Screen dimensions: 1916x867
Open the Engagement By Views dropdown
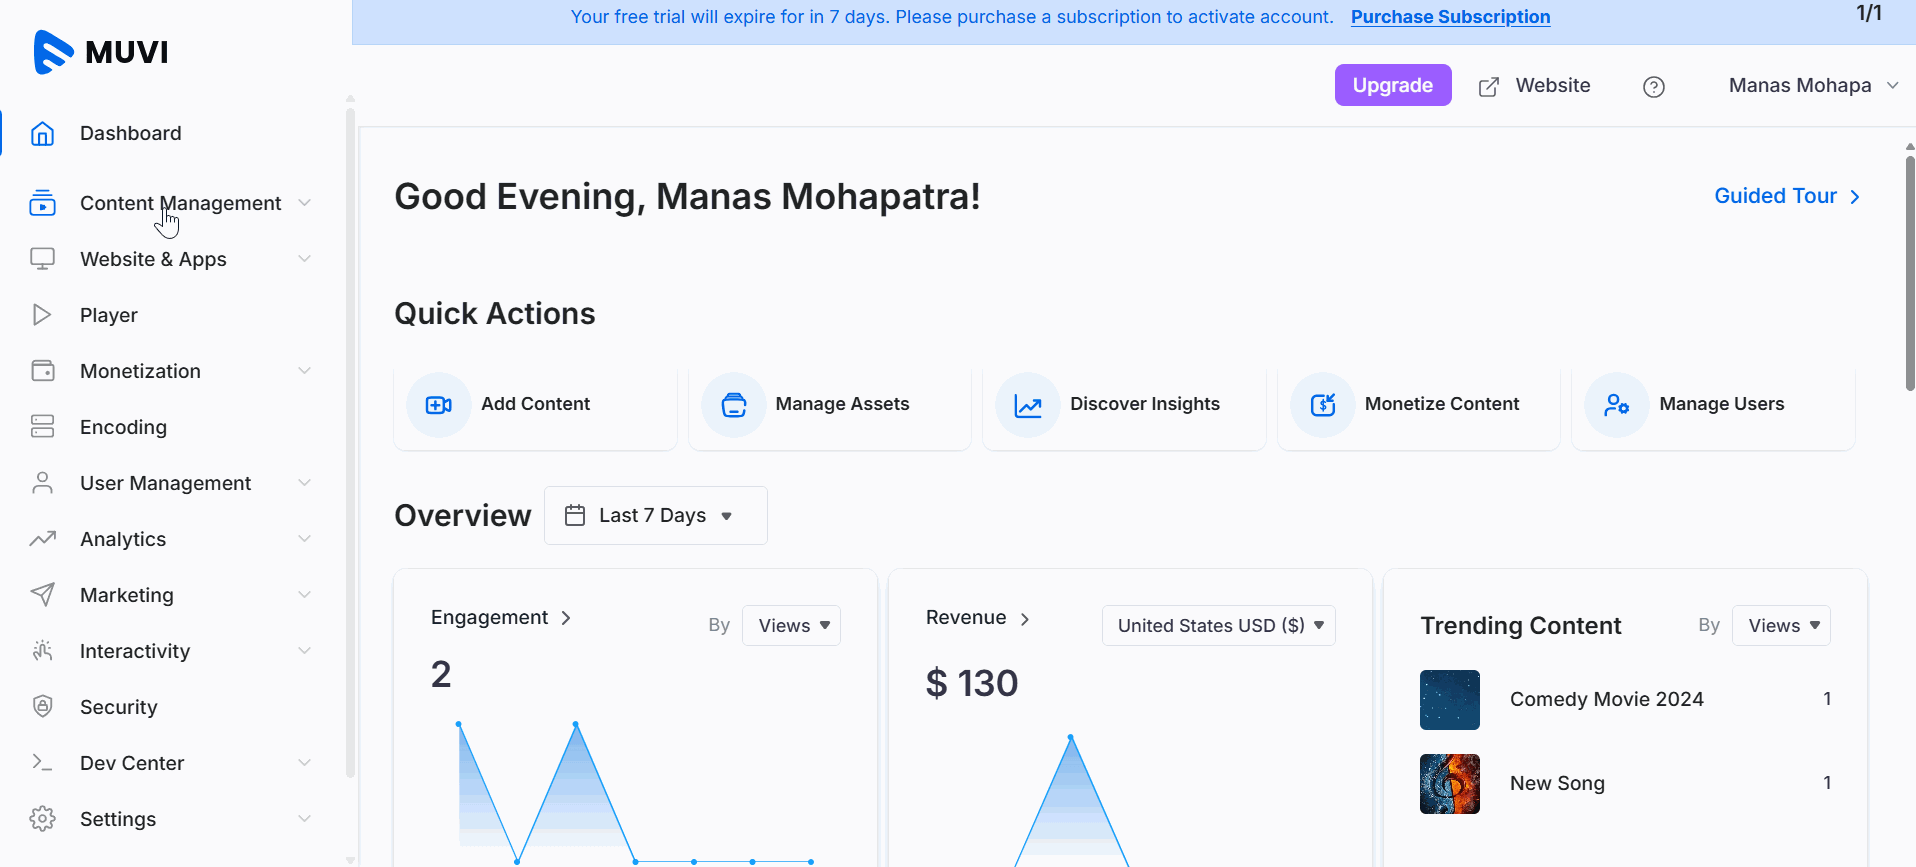[x=791, y=626]
